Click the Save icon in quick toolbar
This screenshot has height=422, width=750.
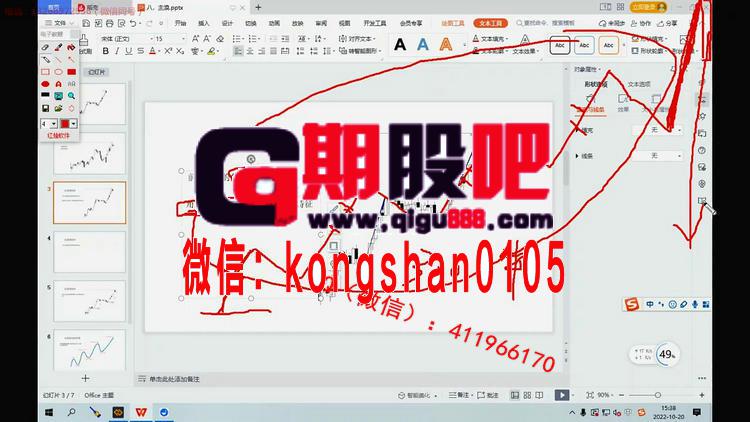[x=86, y=23]
